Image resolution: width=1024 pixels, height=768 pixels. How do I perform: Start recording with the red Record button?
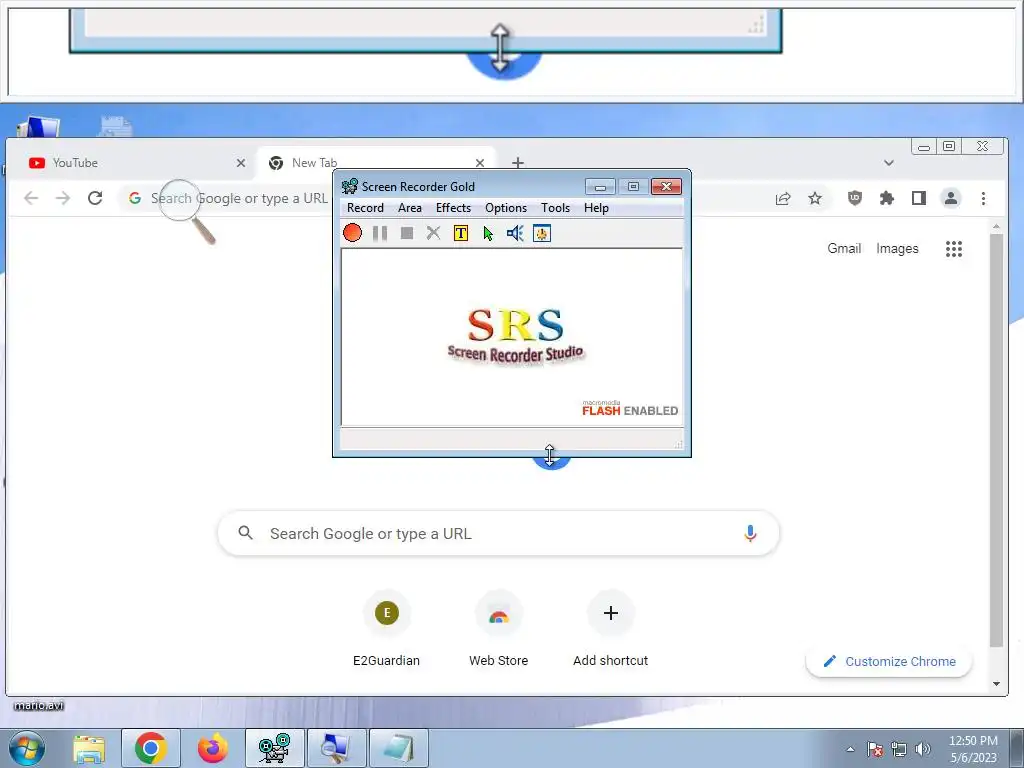point(352,232)
